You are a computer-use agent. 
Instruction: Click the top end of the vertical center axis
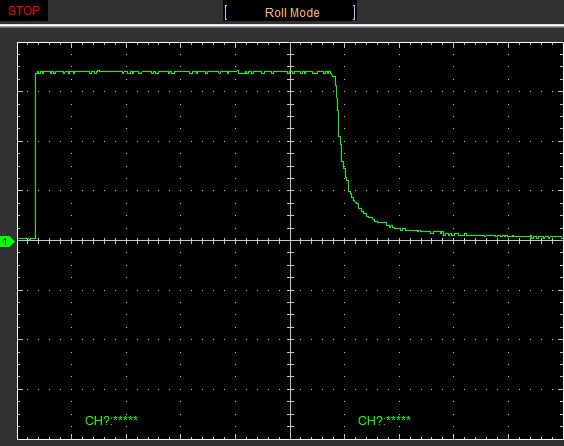pos(291,45)
